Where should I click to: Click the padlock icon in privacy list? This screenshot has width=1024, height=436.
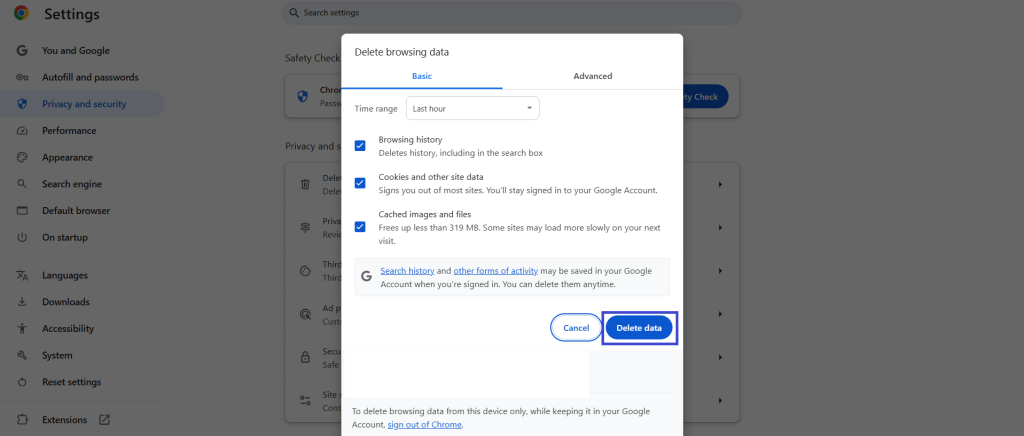click(305, 357)
